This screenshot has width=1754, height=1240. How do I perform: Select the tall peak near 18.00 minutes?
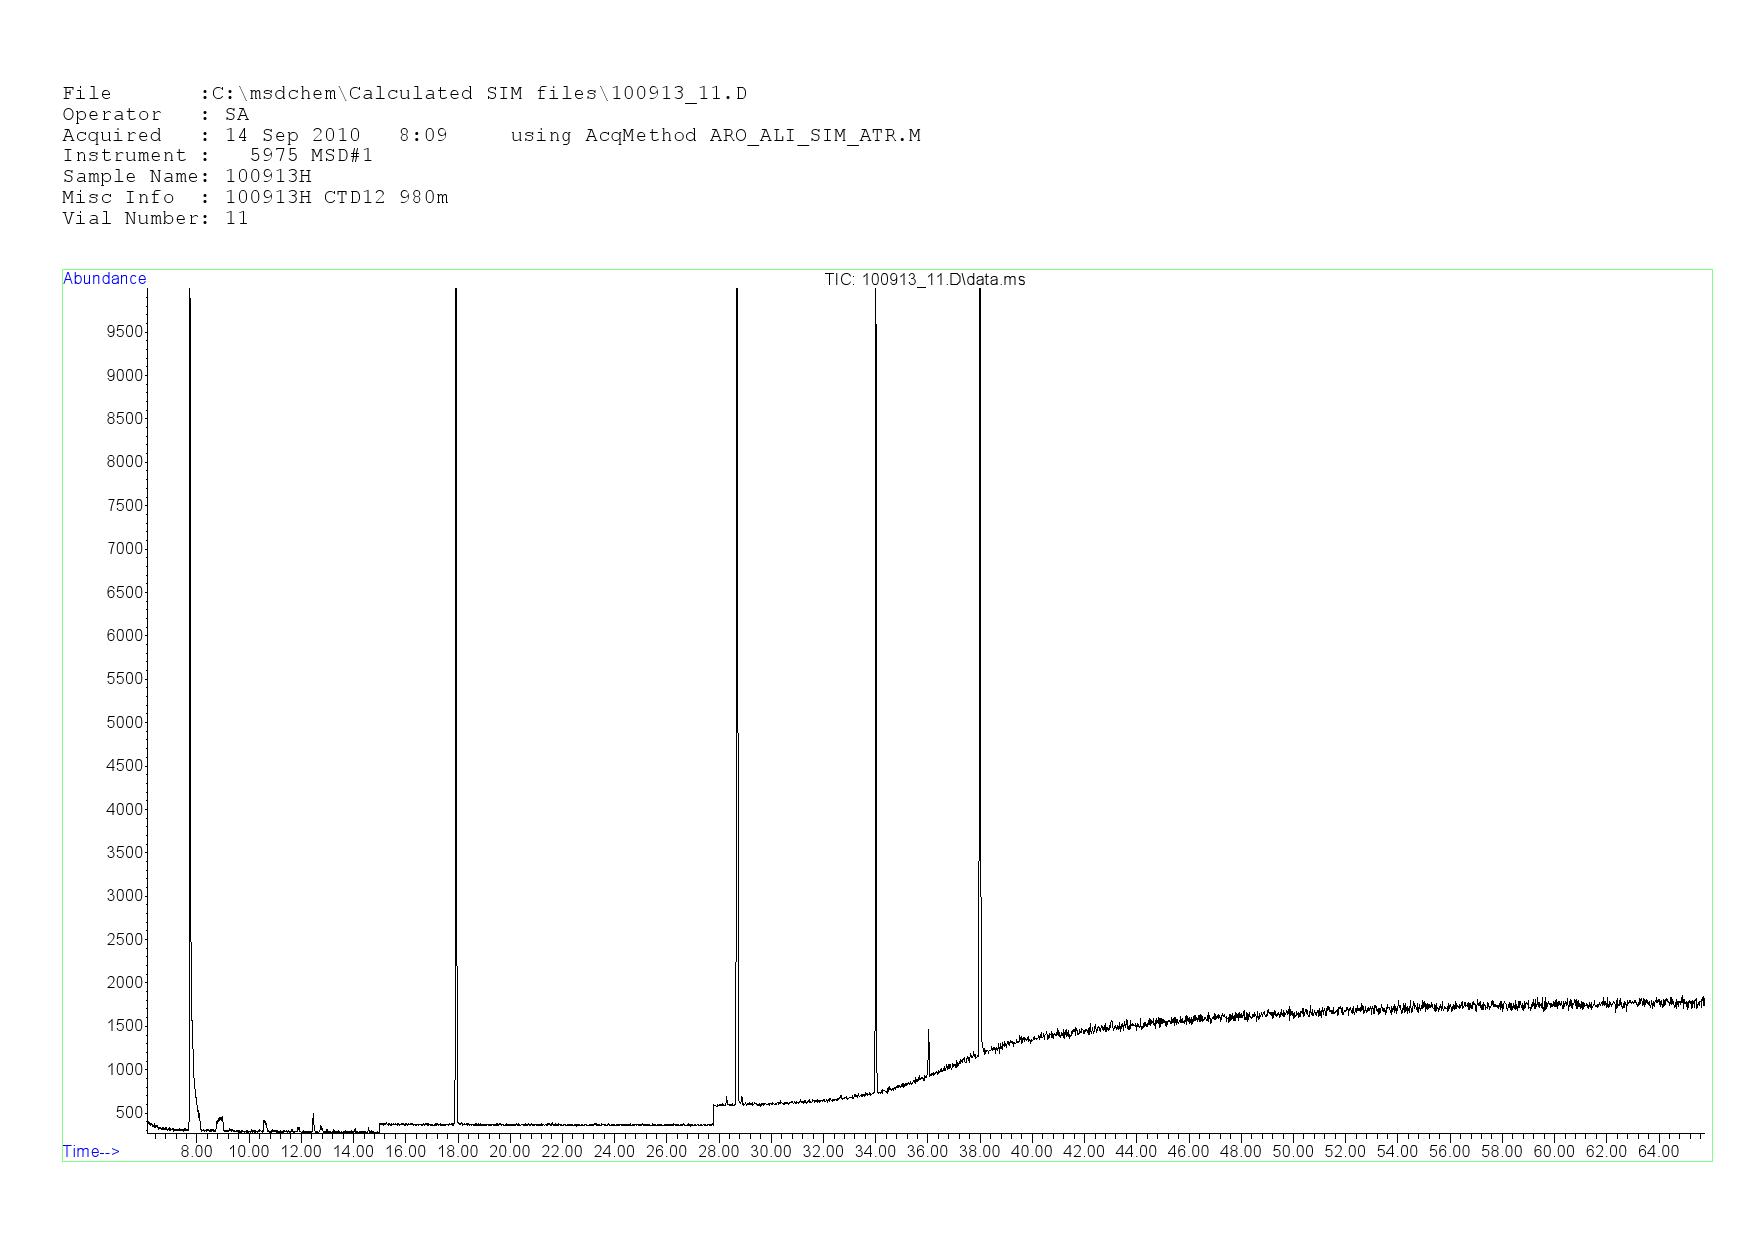456,700
